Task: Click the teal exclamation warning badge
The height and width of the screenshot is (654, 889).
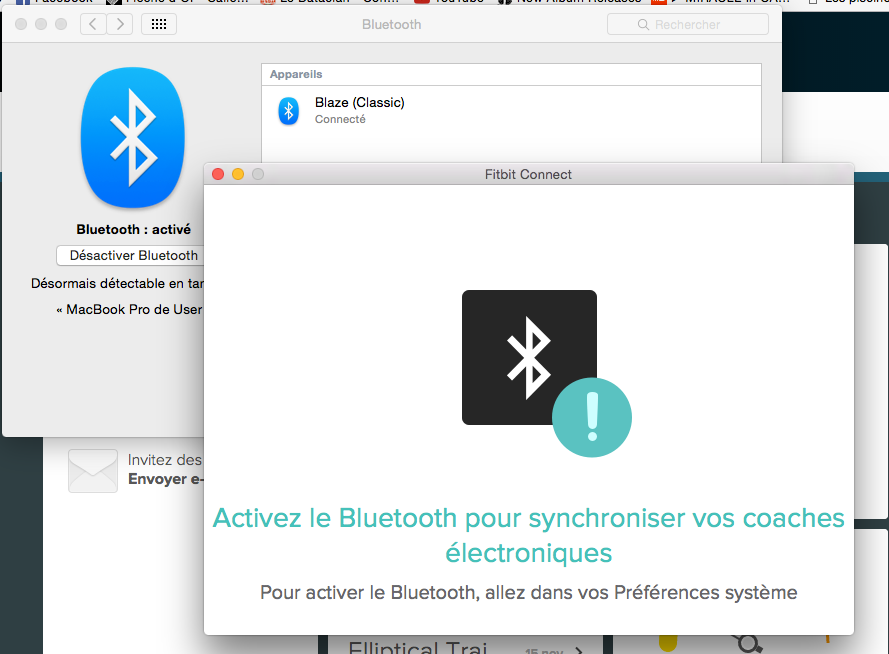Action: [592, 417]
